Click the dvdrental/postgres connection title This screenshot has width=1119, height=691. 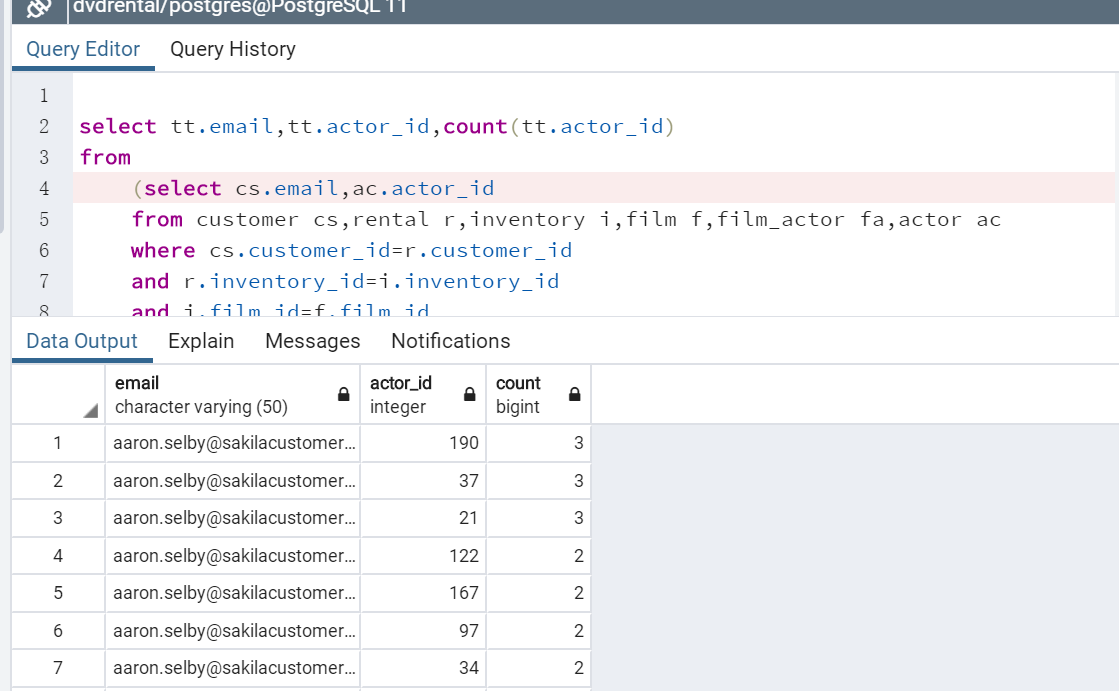[x=240, y=8]
